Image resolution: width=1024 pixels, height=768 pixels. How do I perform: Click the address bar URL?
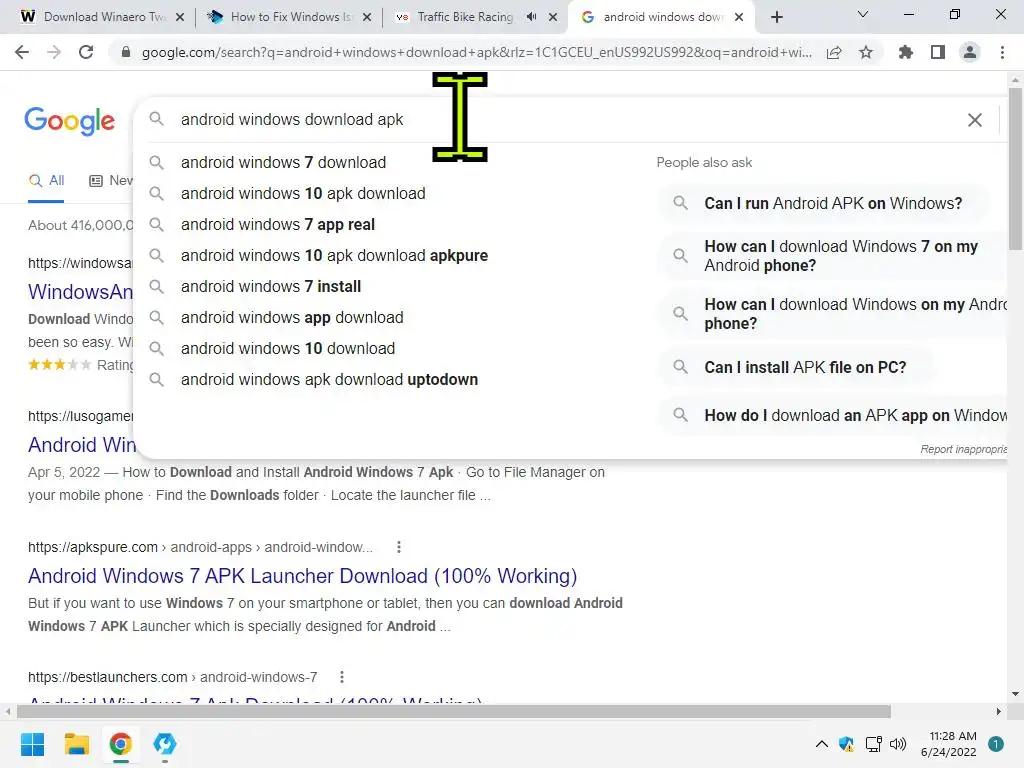point(477,52)
